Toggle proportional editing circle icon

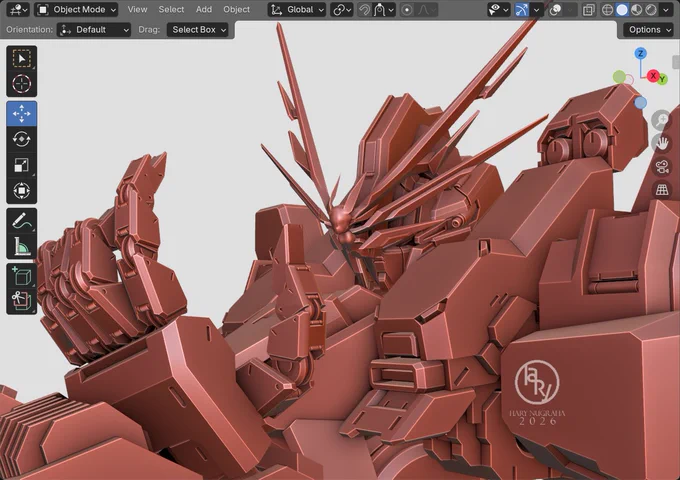[407, 10]
